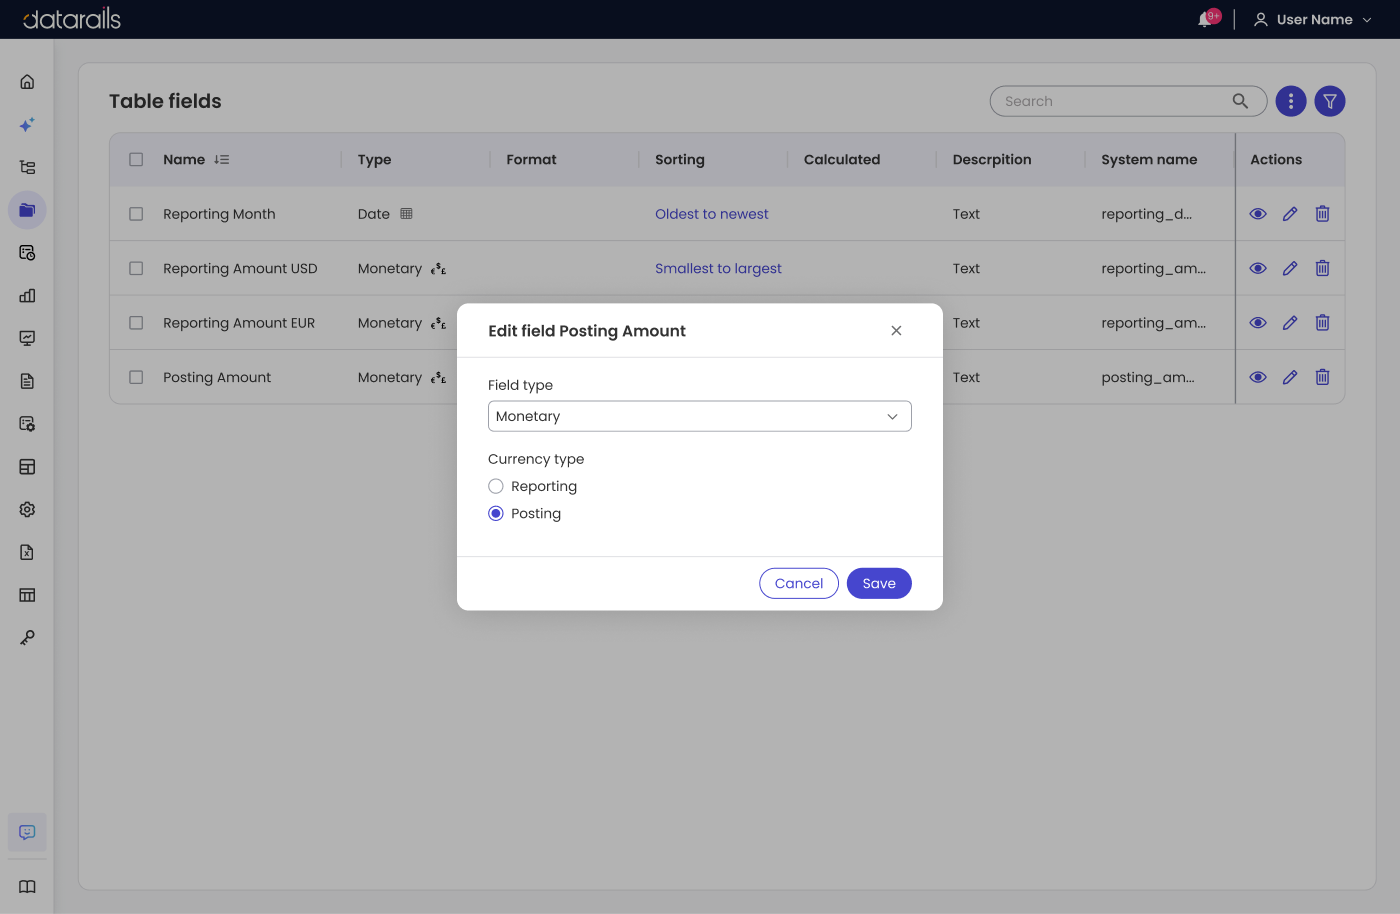Screen dimensions: 1400x914
Task: Check the Reporting Month row checkbox
Action: (x=136, y=214)
